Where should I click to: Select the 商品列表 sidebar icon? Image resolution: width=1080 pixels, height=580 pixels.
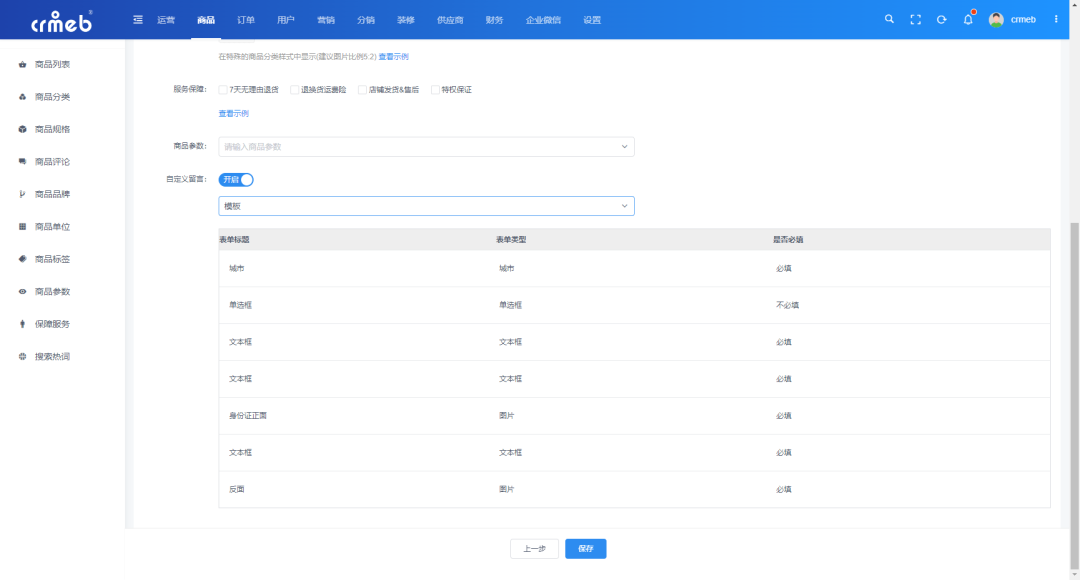[x=24, y=64]
